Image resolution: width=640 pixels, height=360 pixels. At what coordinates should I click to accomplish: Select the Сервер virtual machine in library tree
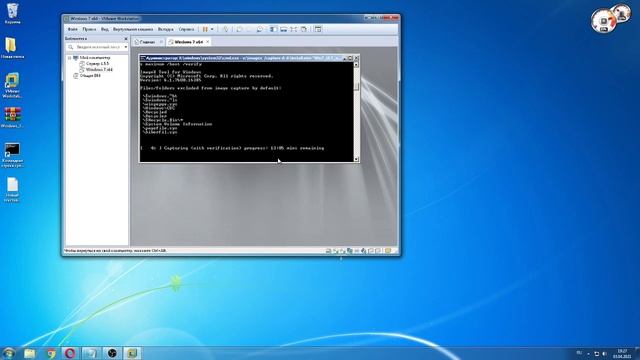point(97,64)
